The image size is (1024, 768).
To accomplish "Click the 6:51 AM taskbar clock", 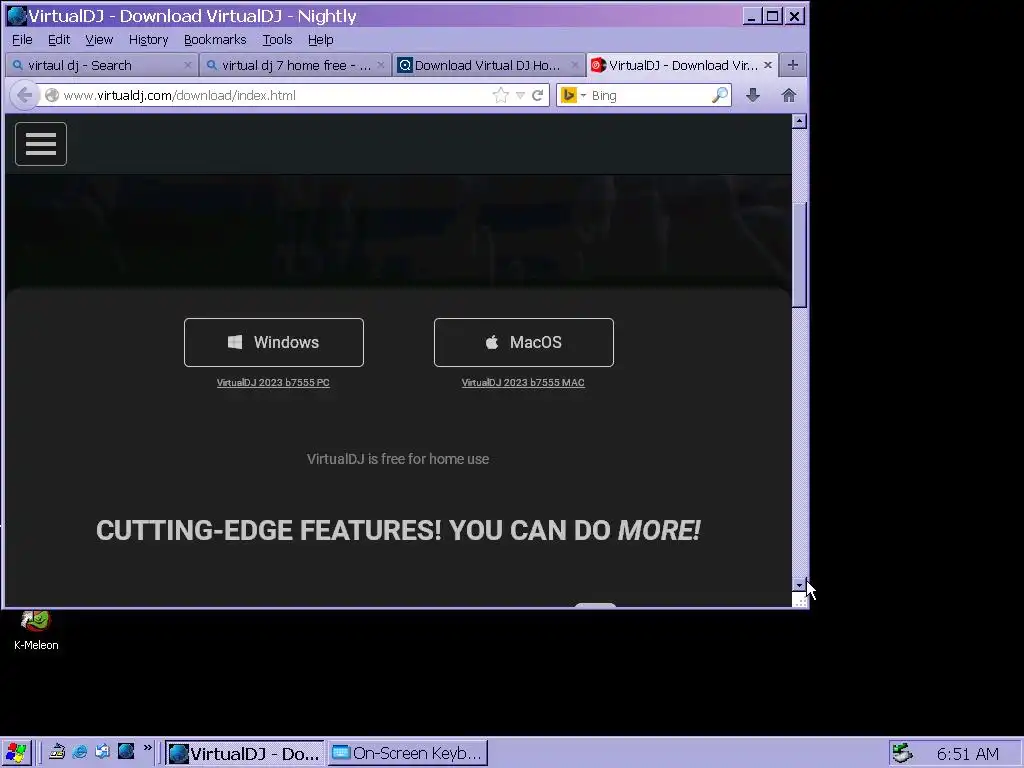I will click(967, 754).
